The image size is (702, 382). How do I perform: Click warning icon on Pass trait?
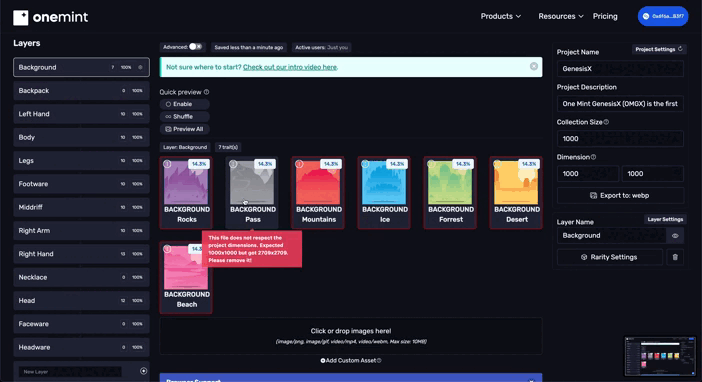[x=233, y=164]
